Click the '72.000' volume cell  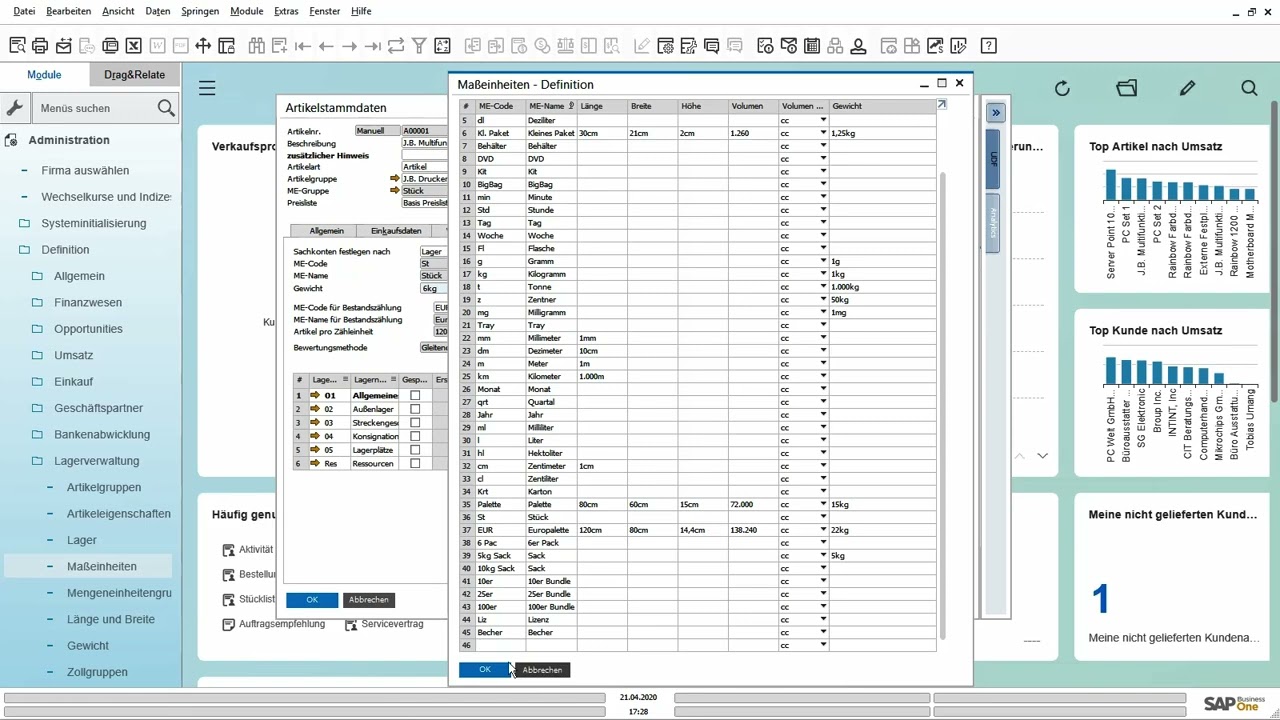coord(754,504)
